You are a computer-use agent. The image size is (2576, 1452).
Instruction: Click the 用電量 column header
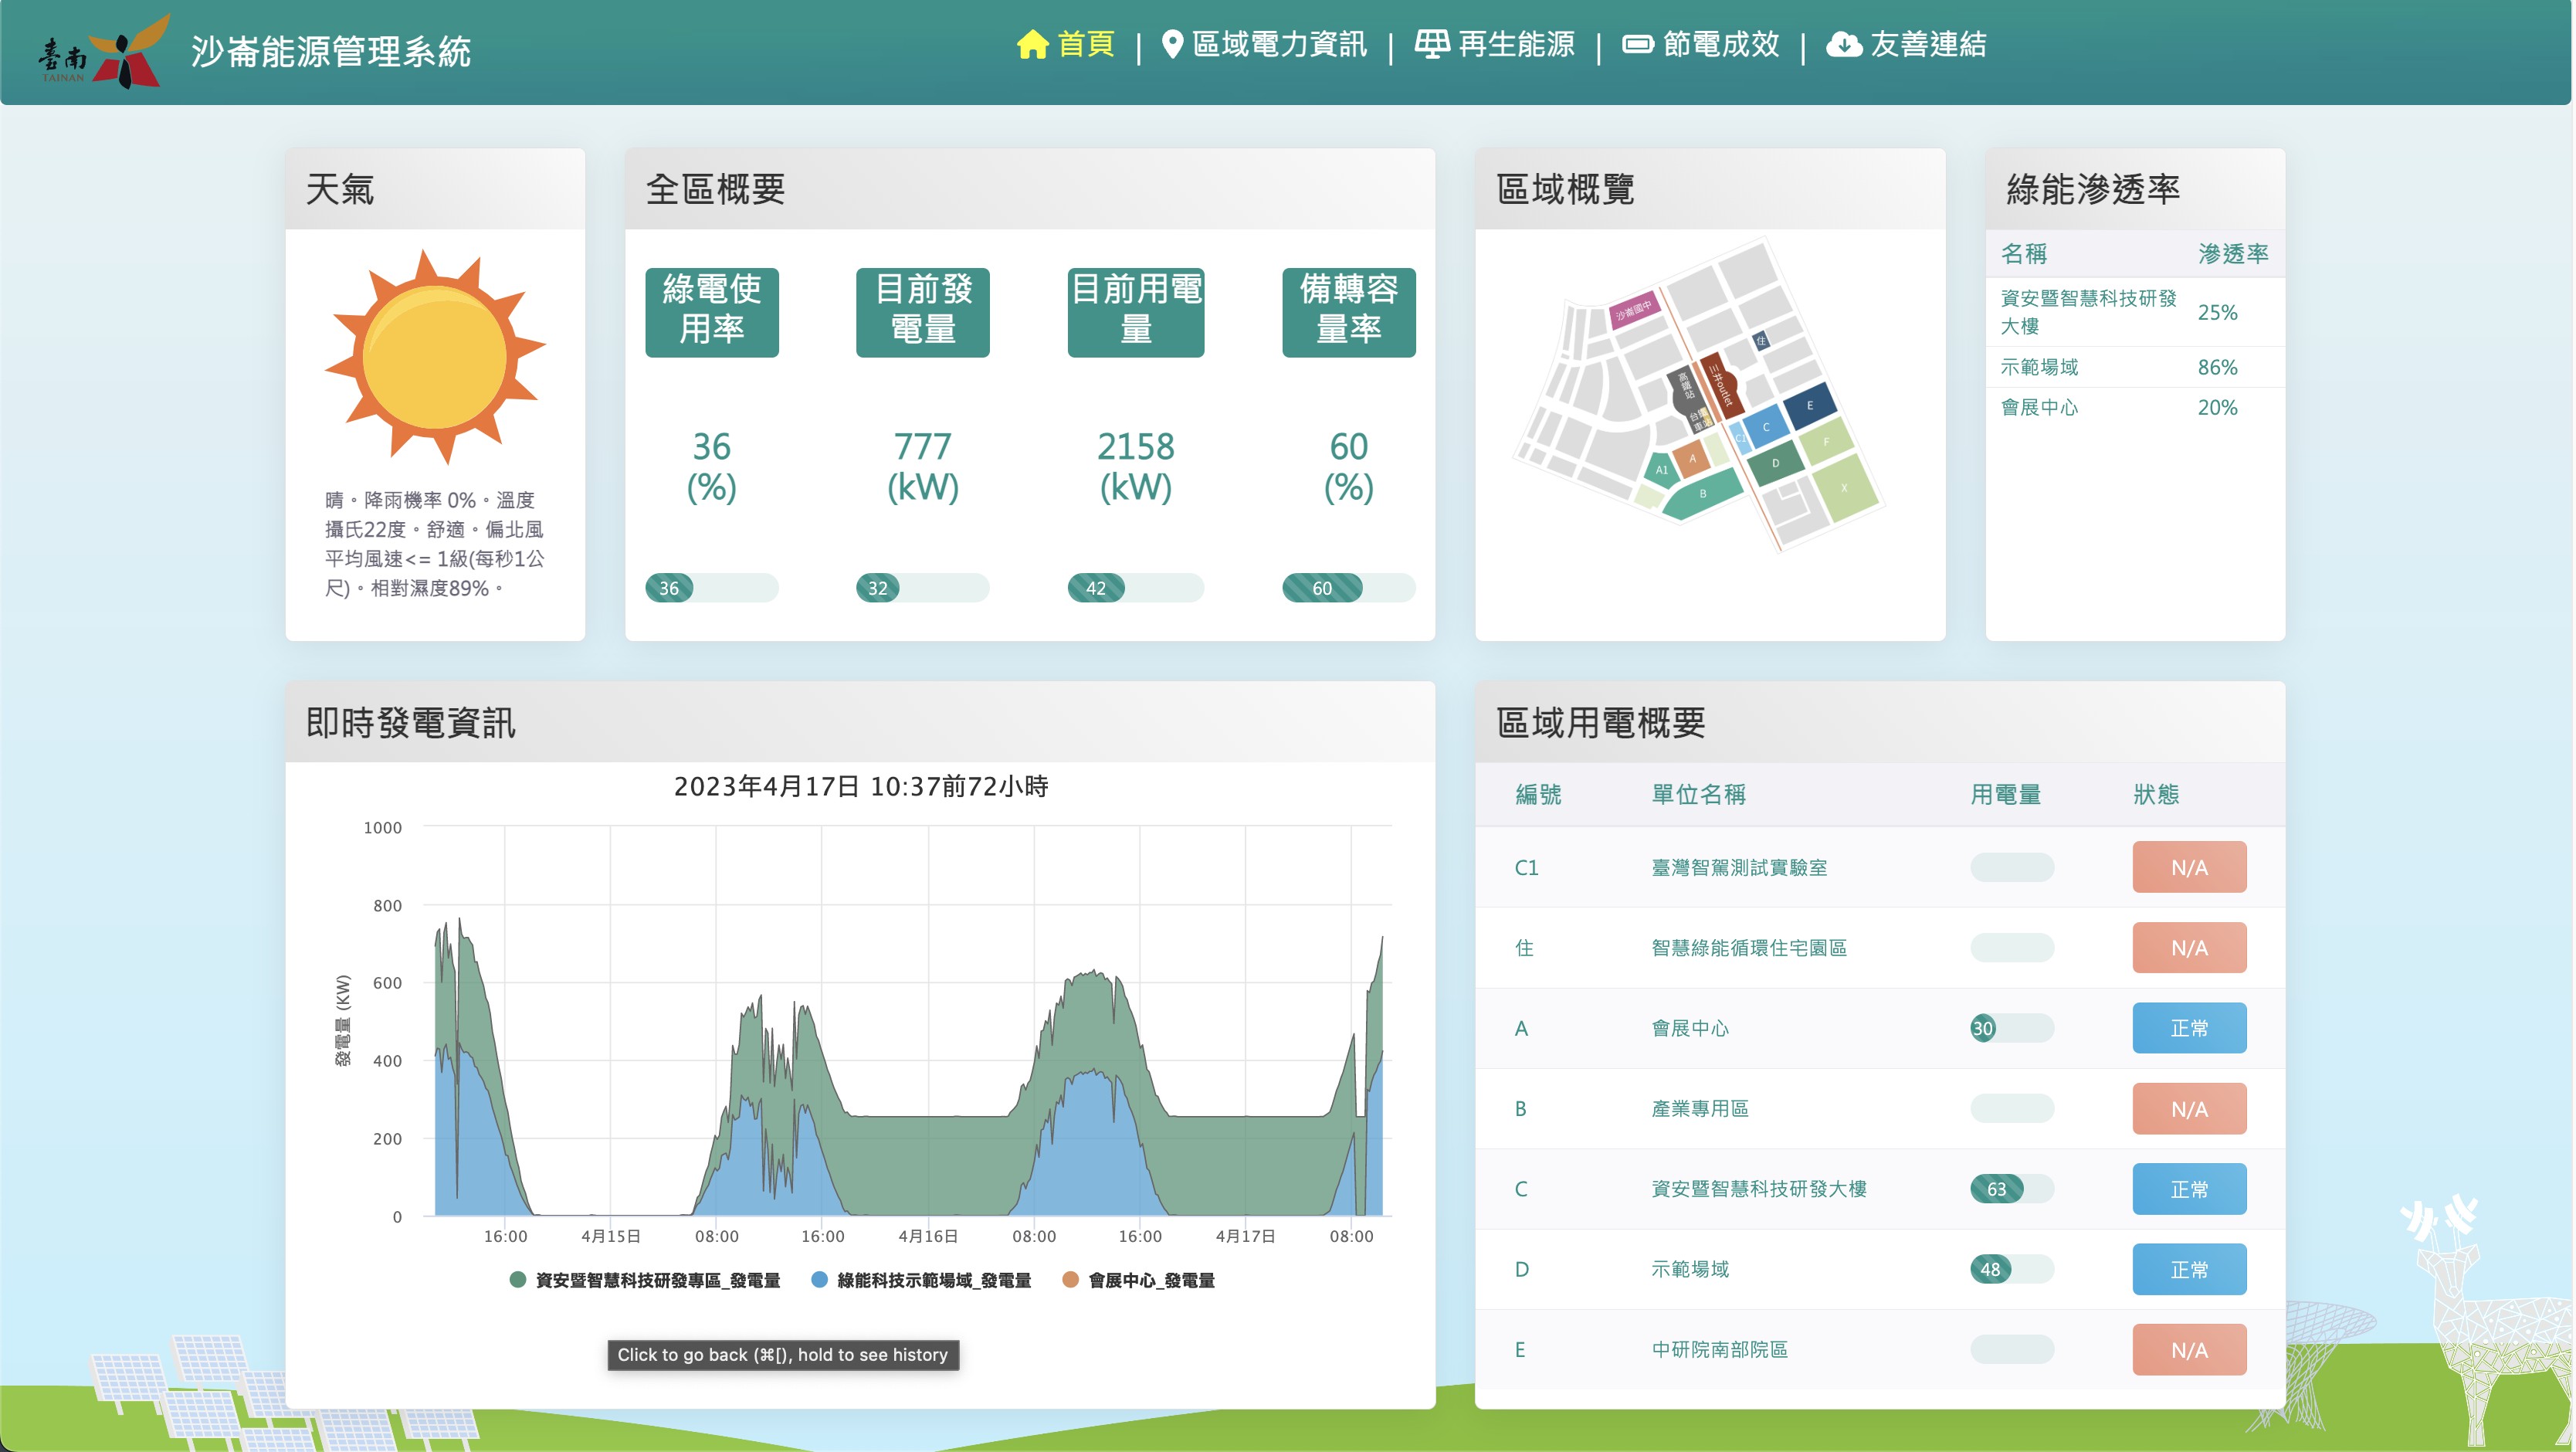pyautogui.click(x=2005, y=794)
